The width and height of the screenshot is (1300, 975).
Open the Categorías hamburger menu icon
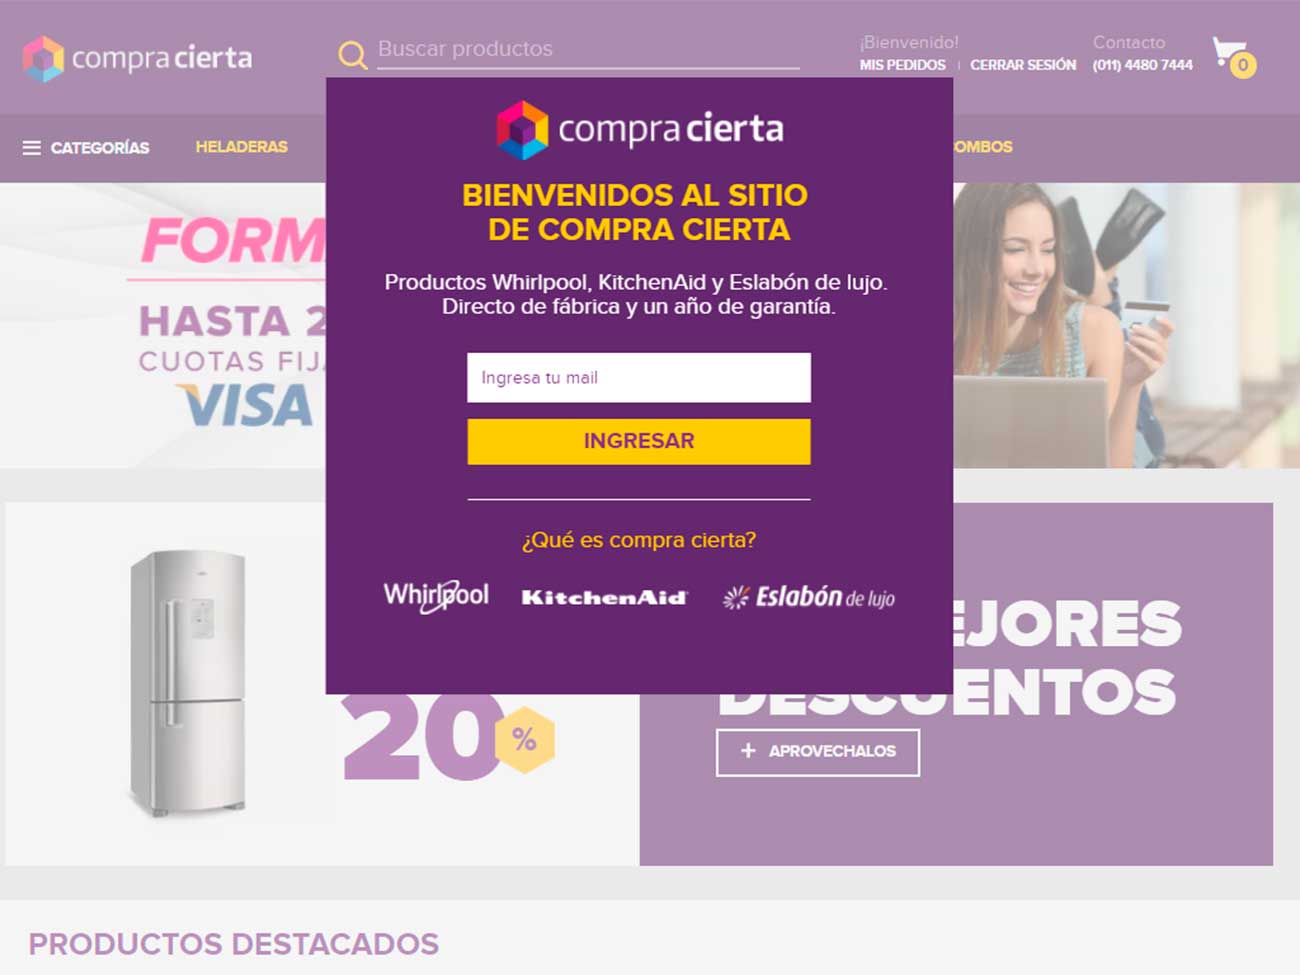tap(32, 148)
